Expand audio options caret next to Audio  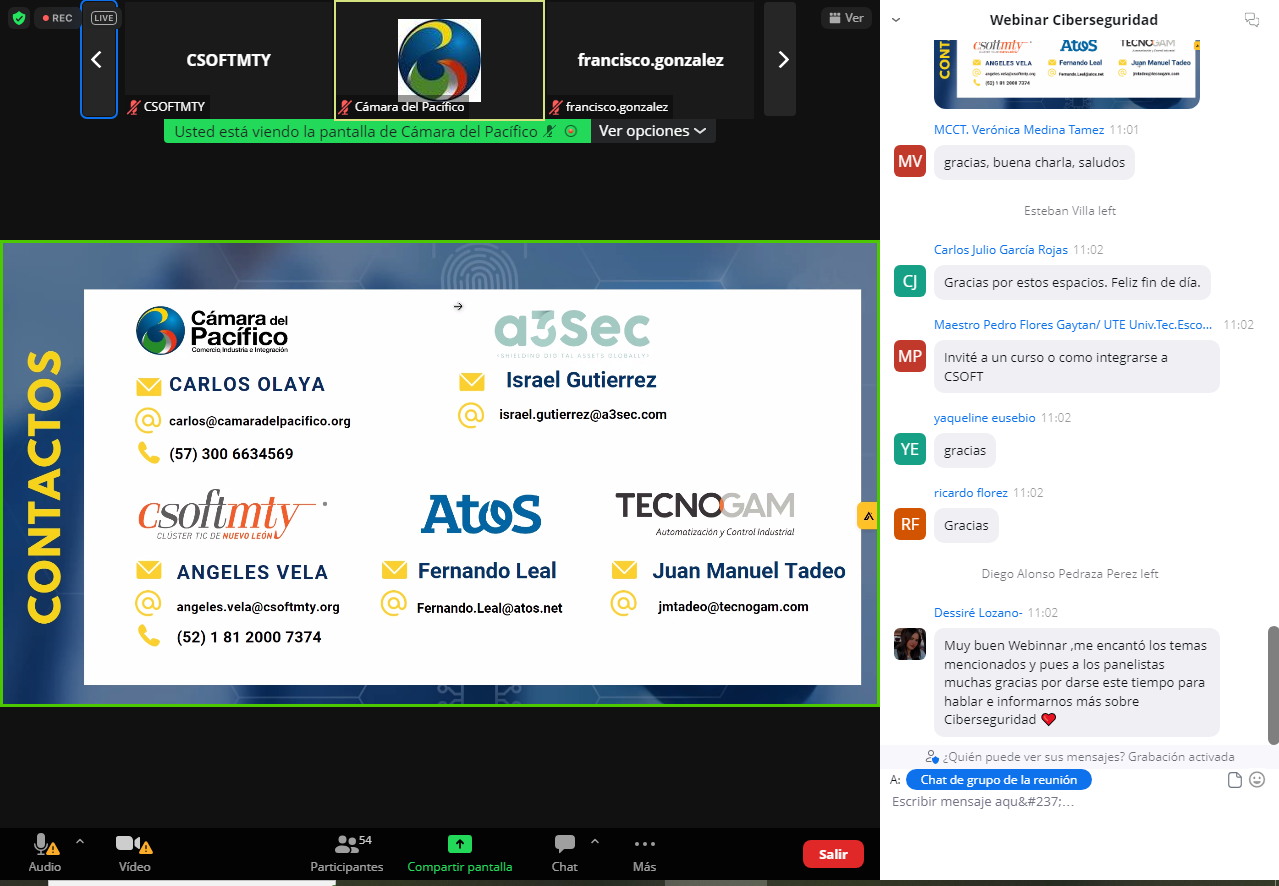80,841
